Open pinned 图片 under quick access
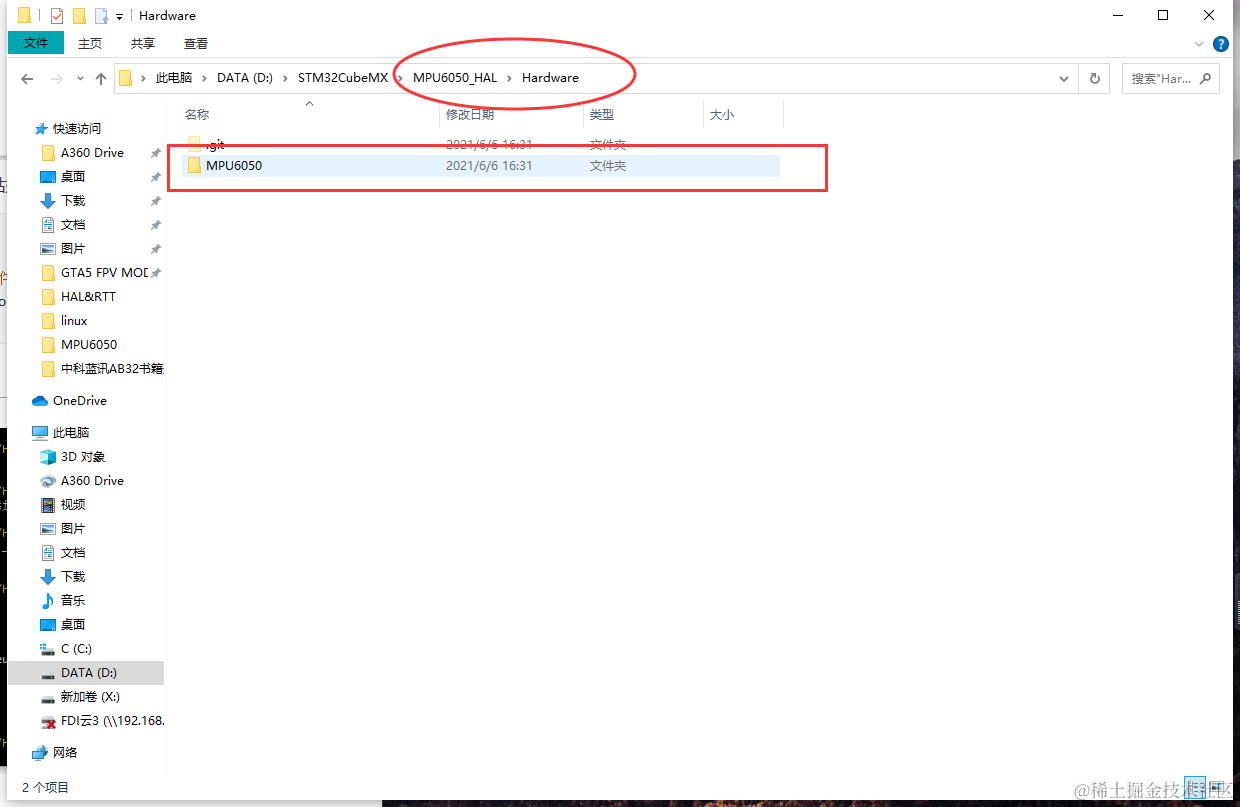The image size is (1240, 807). (72, 249)
